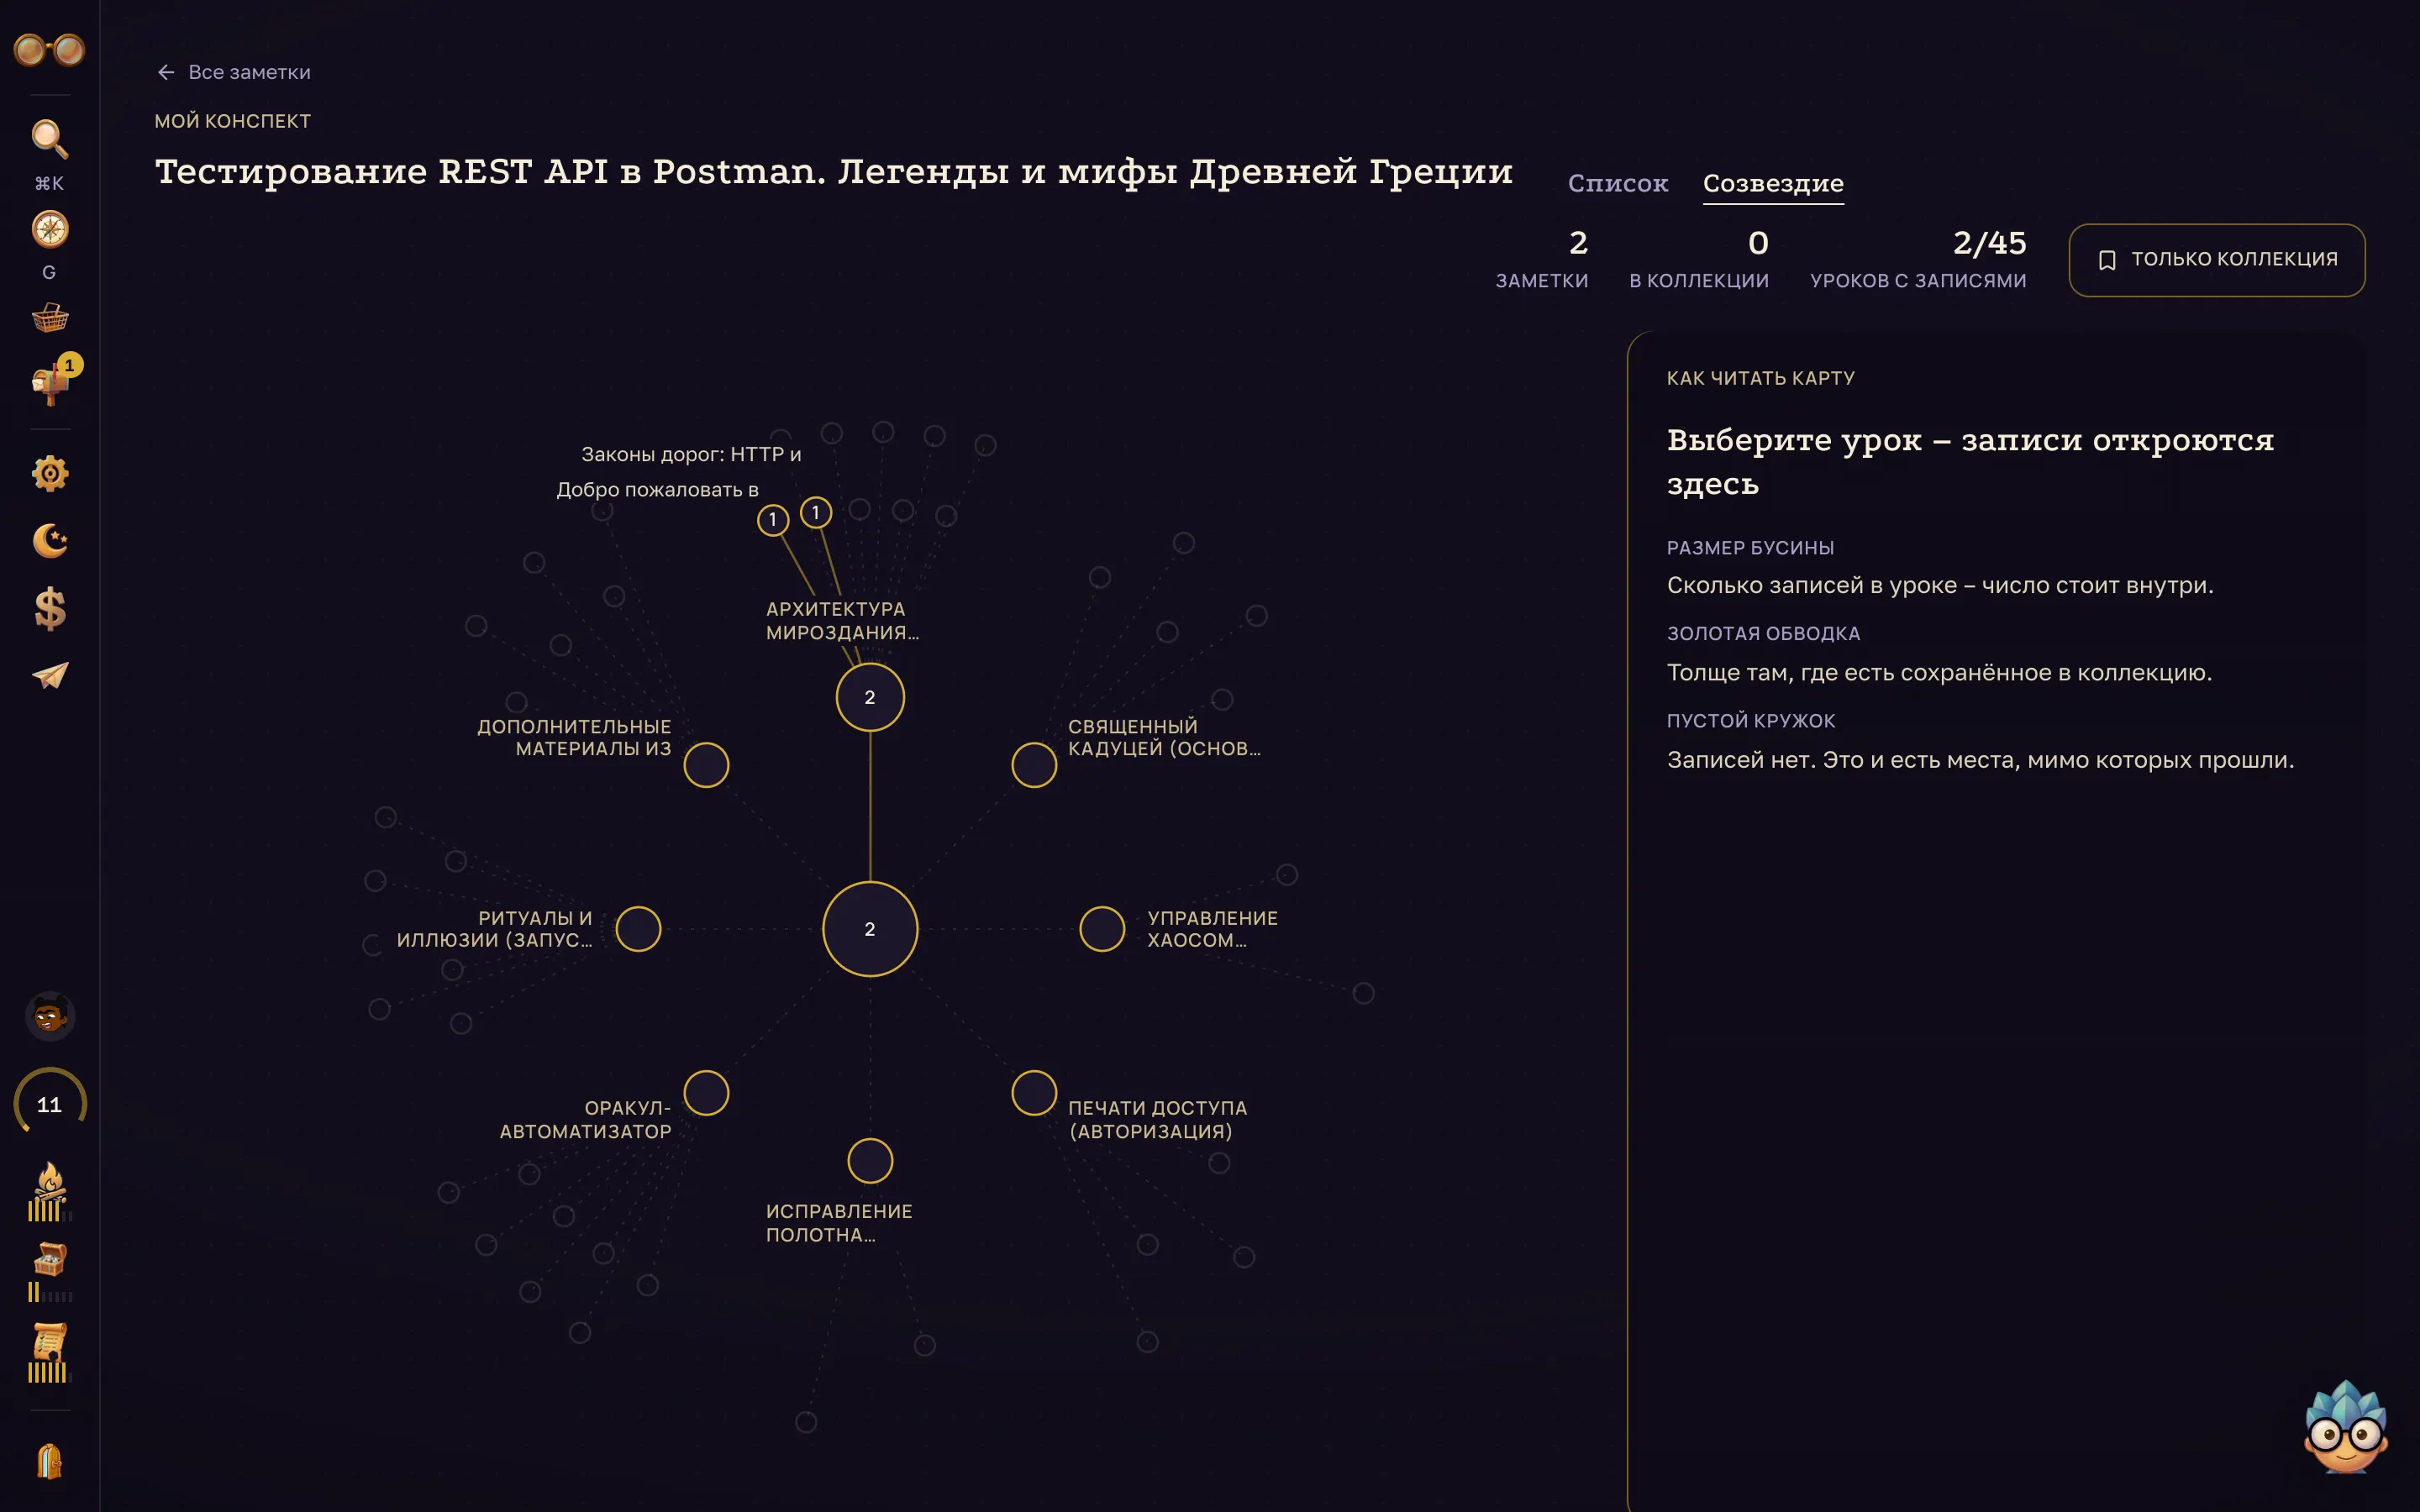Open the shopping basket icon
This screenshot has width=2420, height=1512.
pos(49,318)
